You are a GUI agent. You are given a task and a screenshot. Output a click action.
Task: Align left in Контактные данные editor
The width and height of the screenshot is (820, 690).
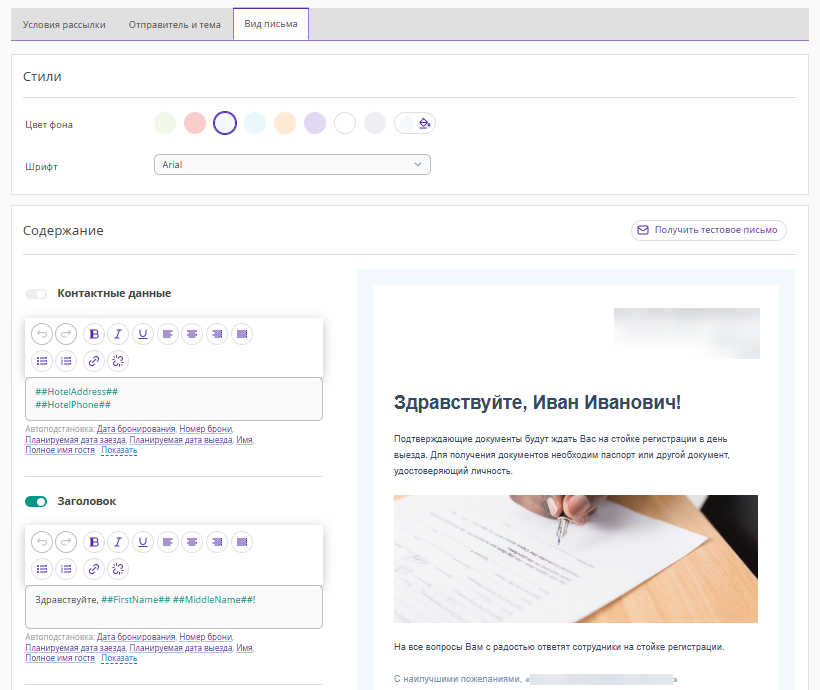click(167, 334)
